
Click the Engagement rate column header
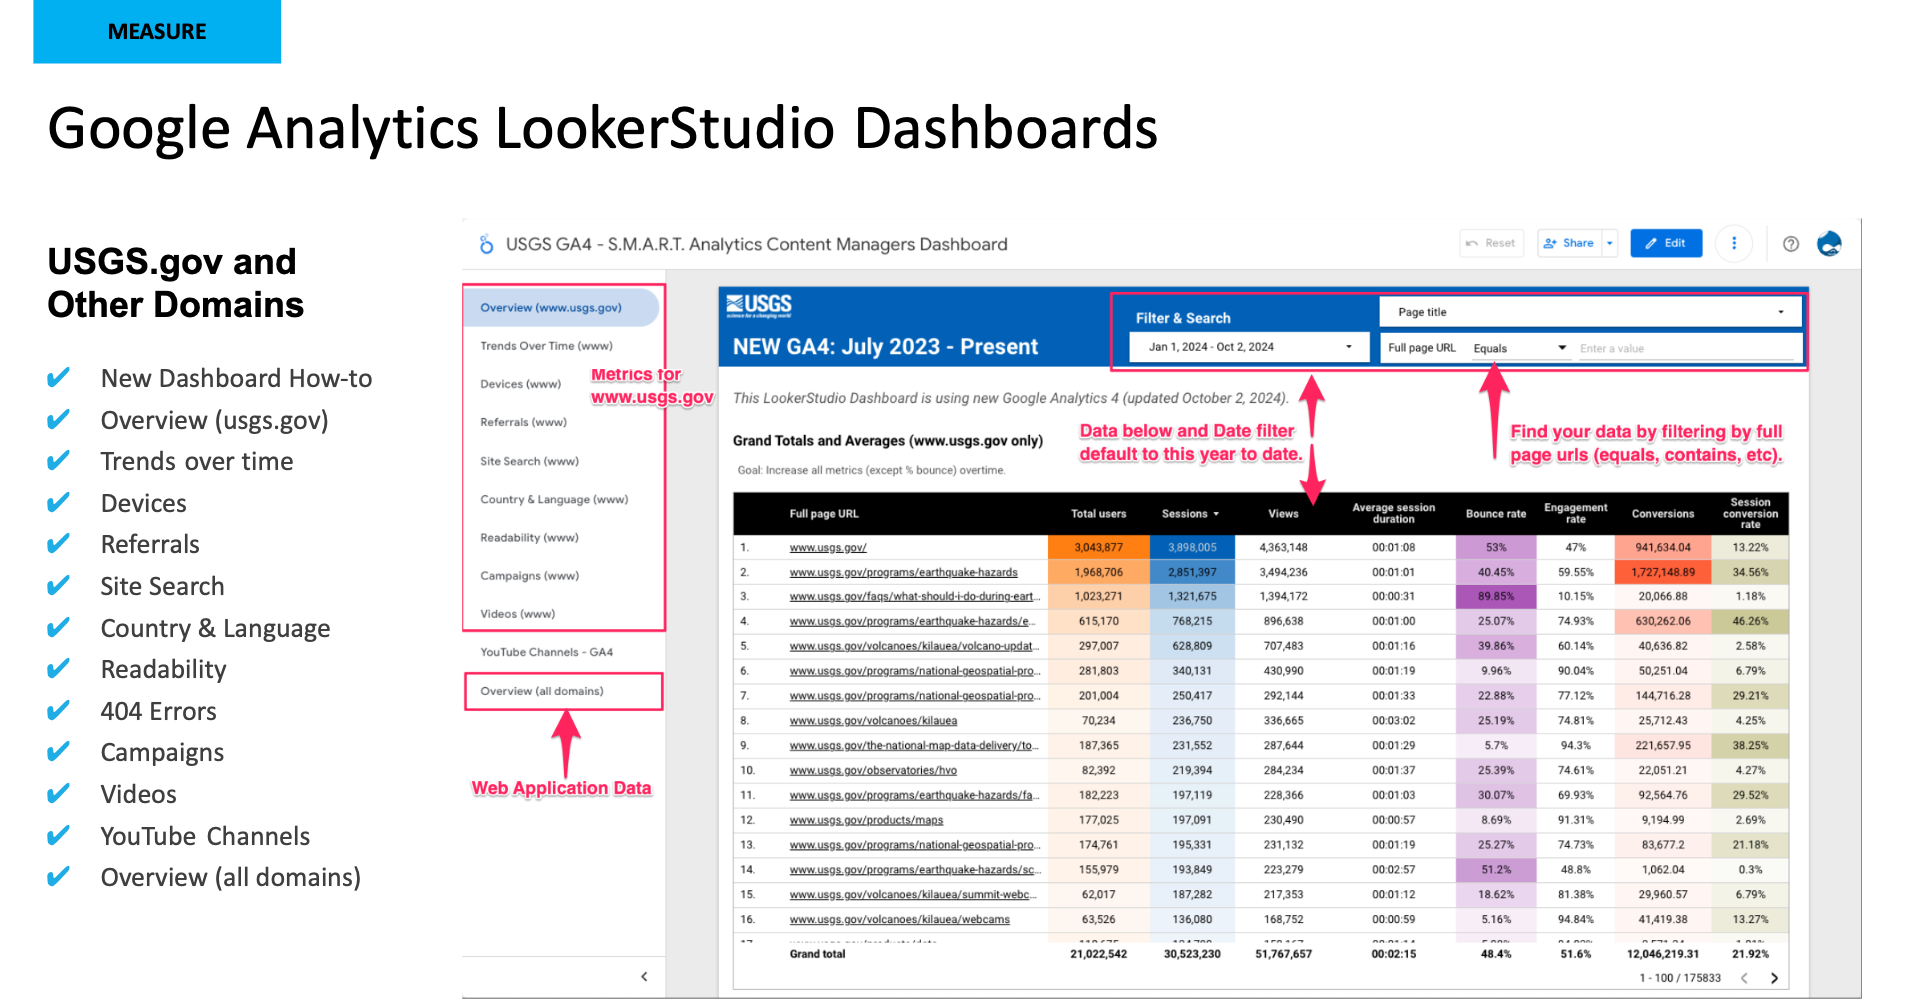[1575, 514]
